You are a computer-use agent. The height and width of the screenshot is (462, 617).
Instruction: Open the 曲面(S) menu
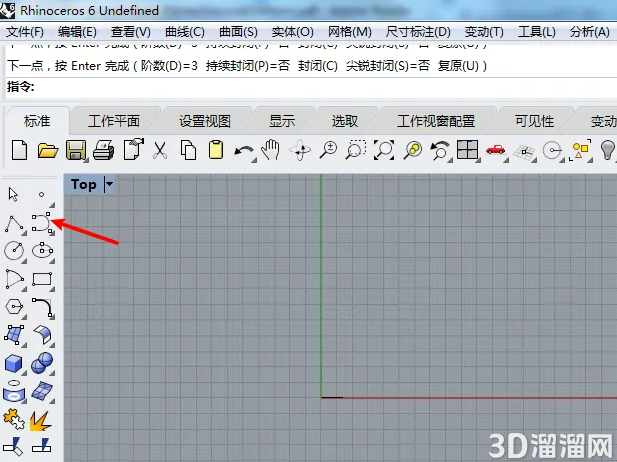click(238, 31)
